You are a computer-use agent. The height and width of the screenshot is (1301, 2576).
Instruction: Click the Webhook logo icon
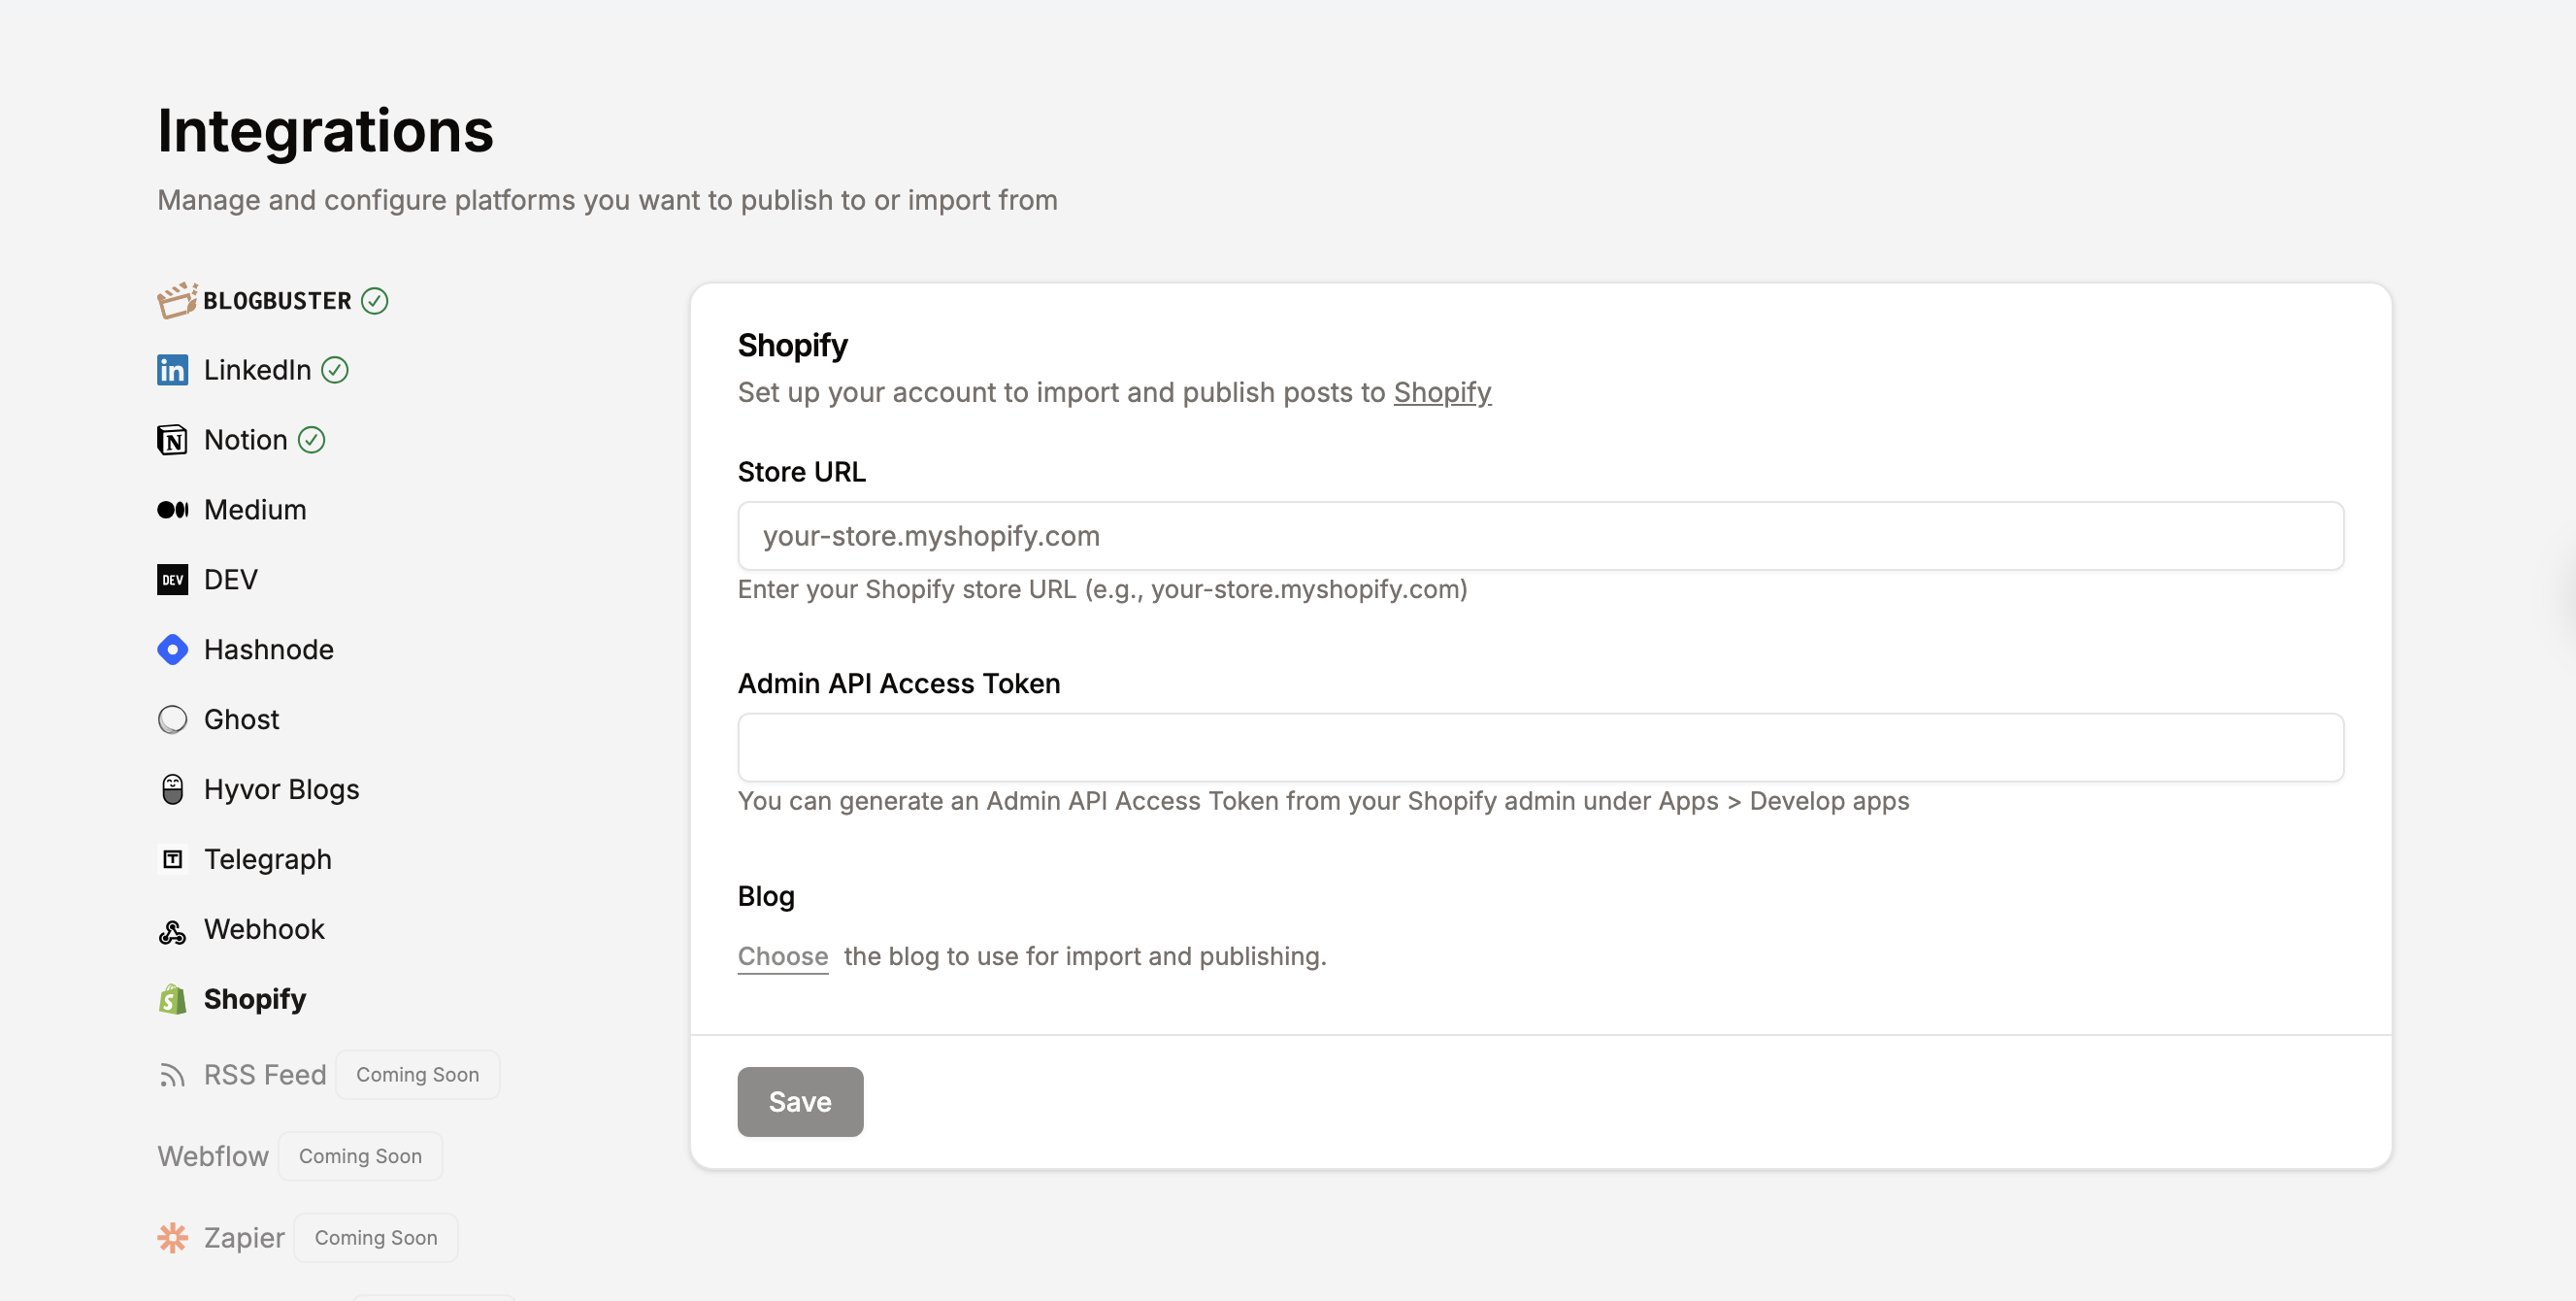(172, 931)
